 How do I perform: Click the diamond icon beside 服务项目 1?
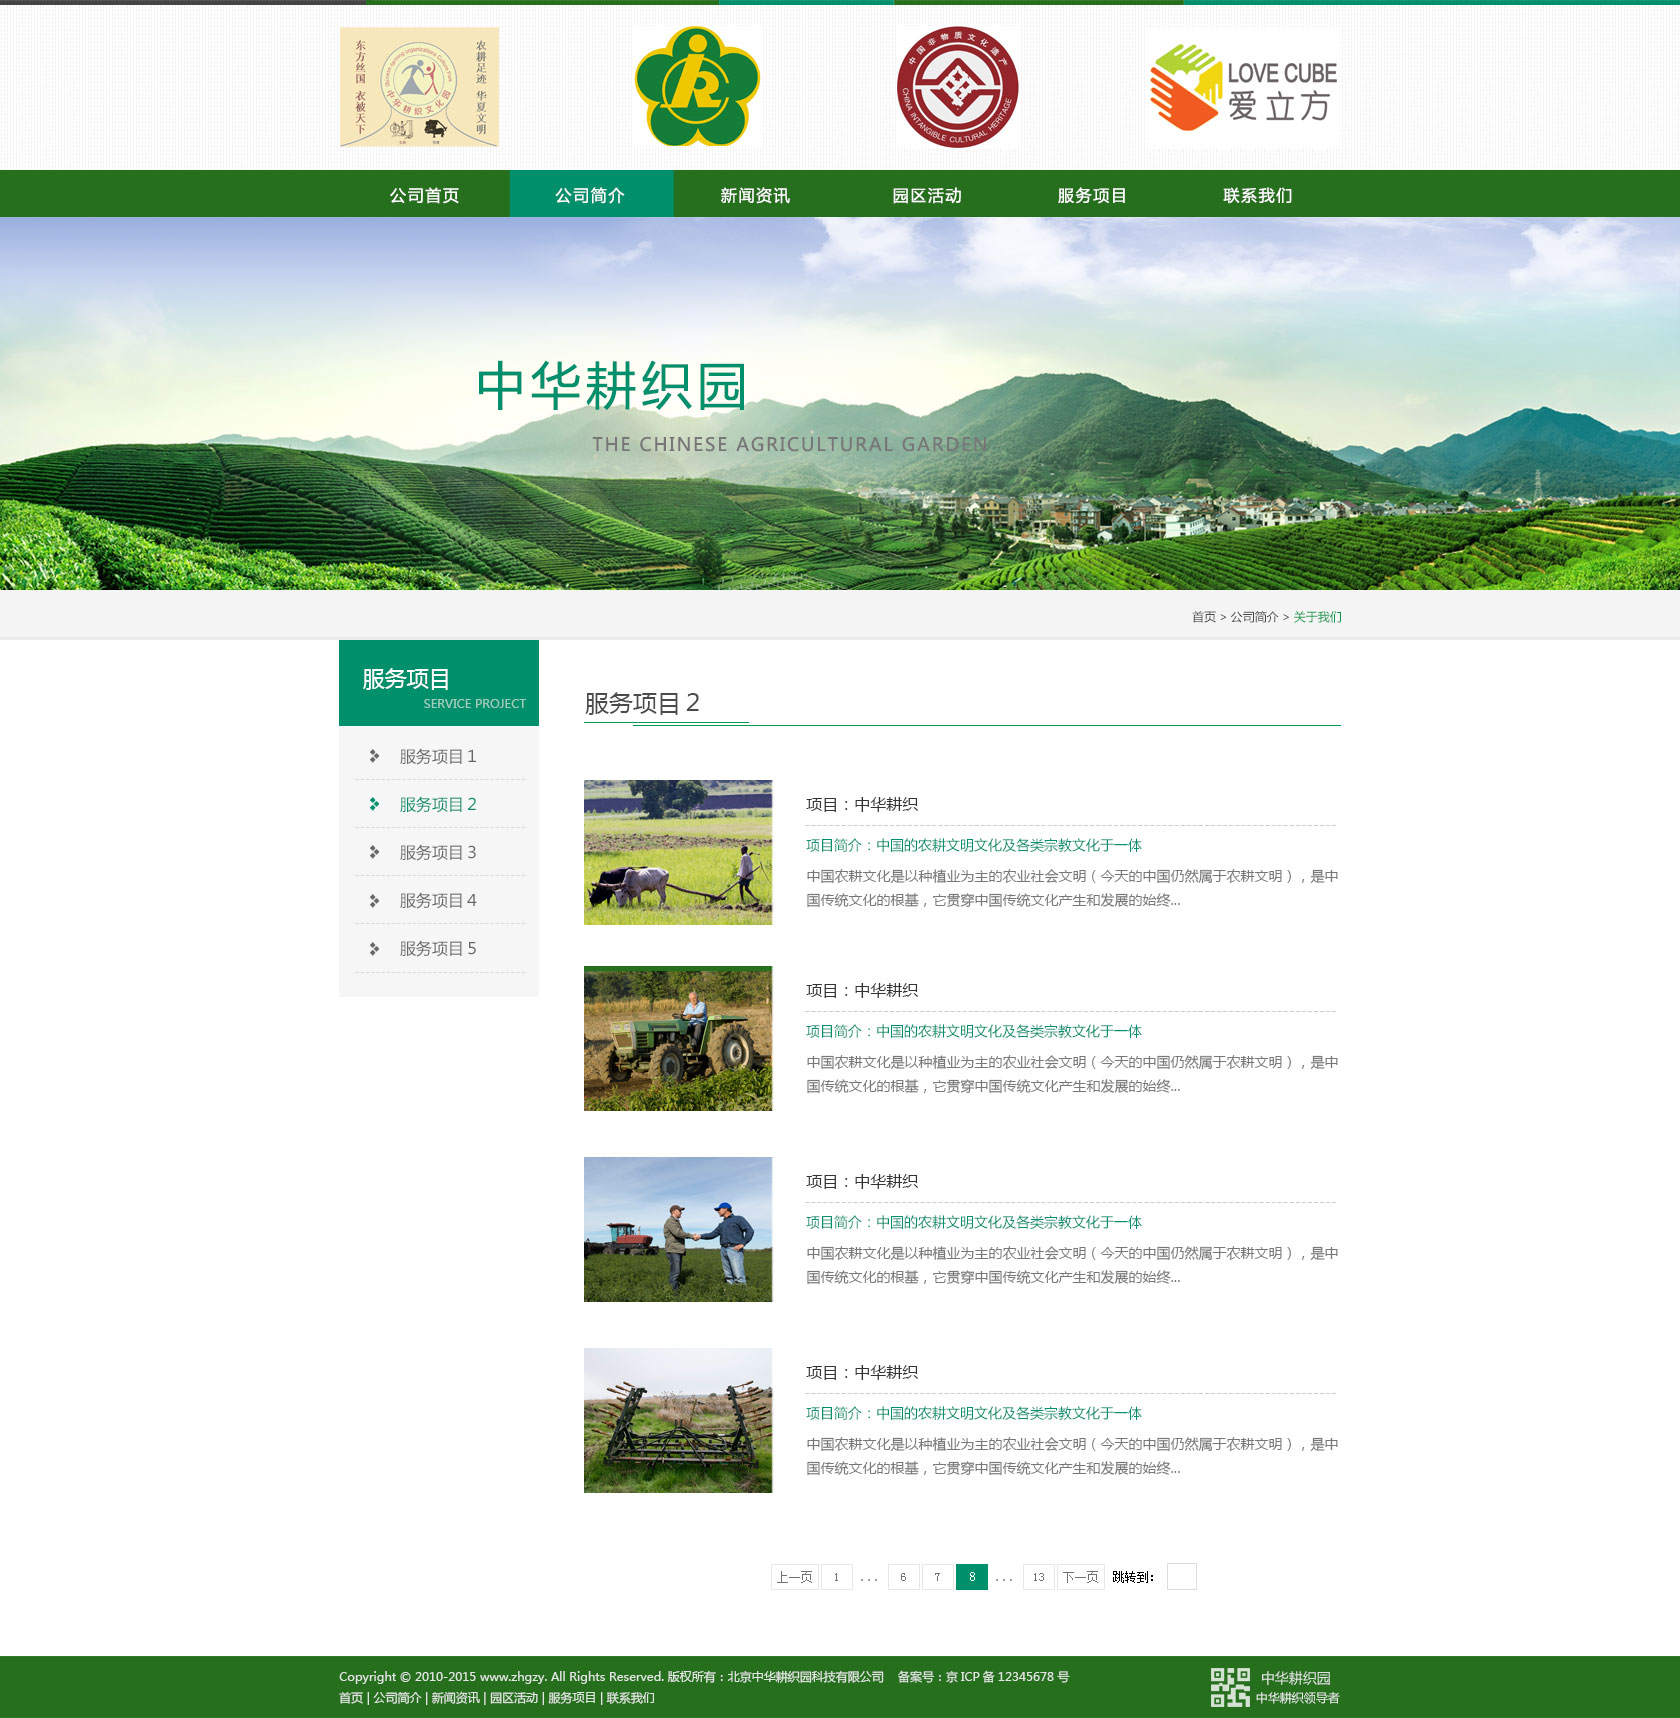(x=375, y=757)
